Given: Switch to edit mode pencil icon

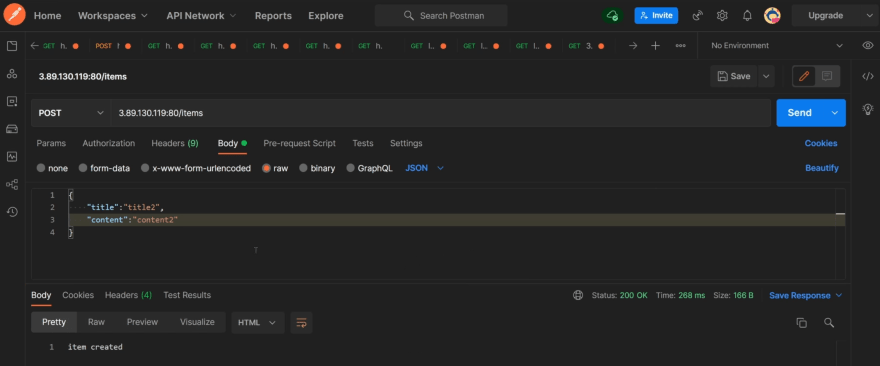Looking at the screenshot, I should [x=804, y=76].
